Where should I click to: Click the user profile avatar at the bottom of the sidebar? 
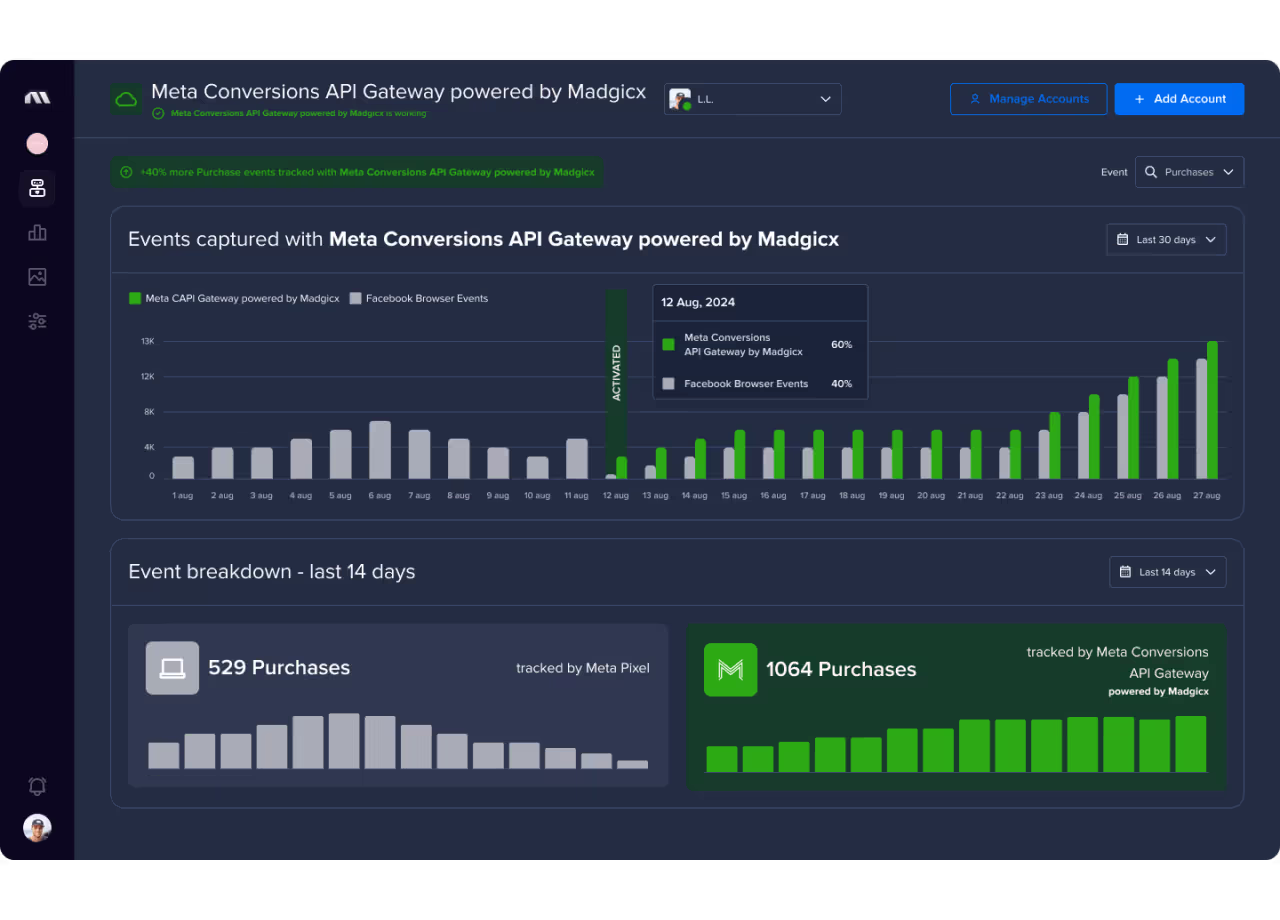(37, 828)
